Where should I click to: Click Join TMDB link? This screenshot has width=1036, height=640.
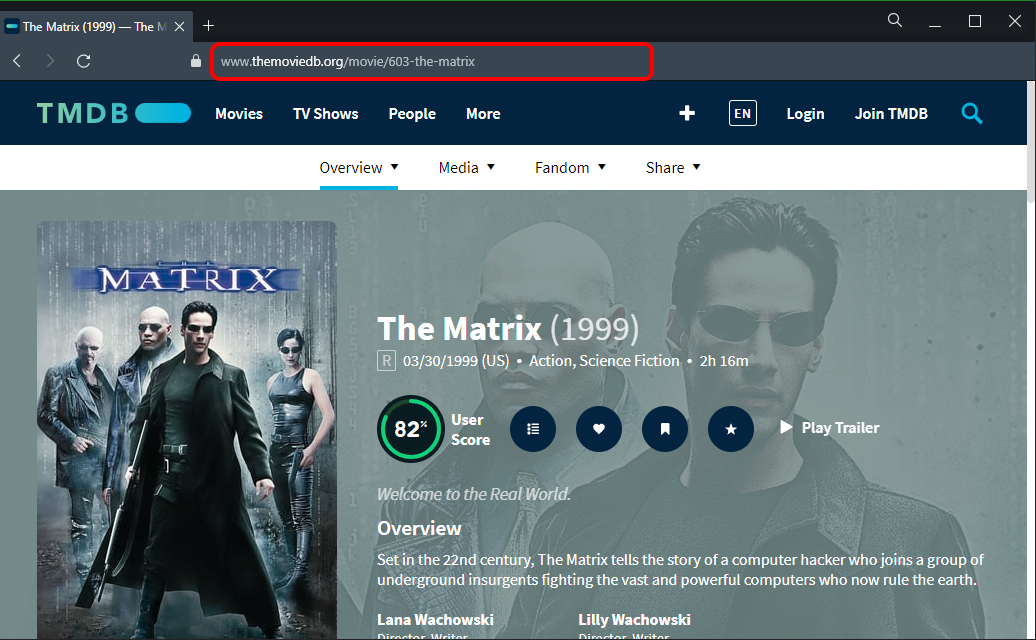(891, 114)
